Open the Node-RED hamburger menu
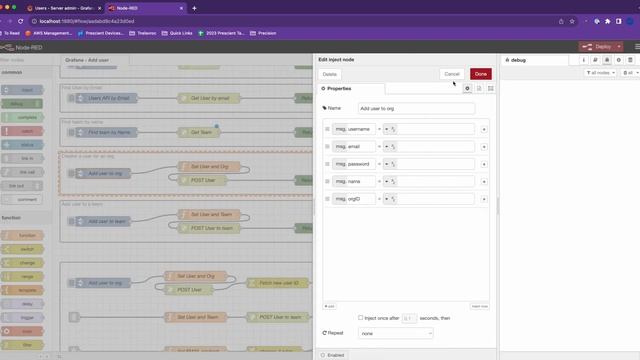The width and height of the screenshot is (640, 360). (637, 47)
